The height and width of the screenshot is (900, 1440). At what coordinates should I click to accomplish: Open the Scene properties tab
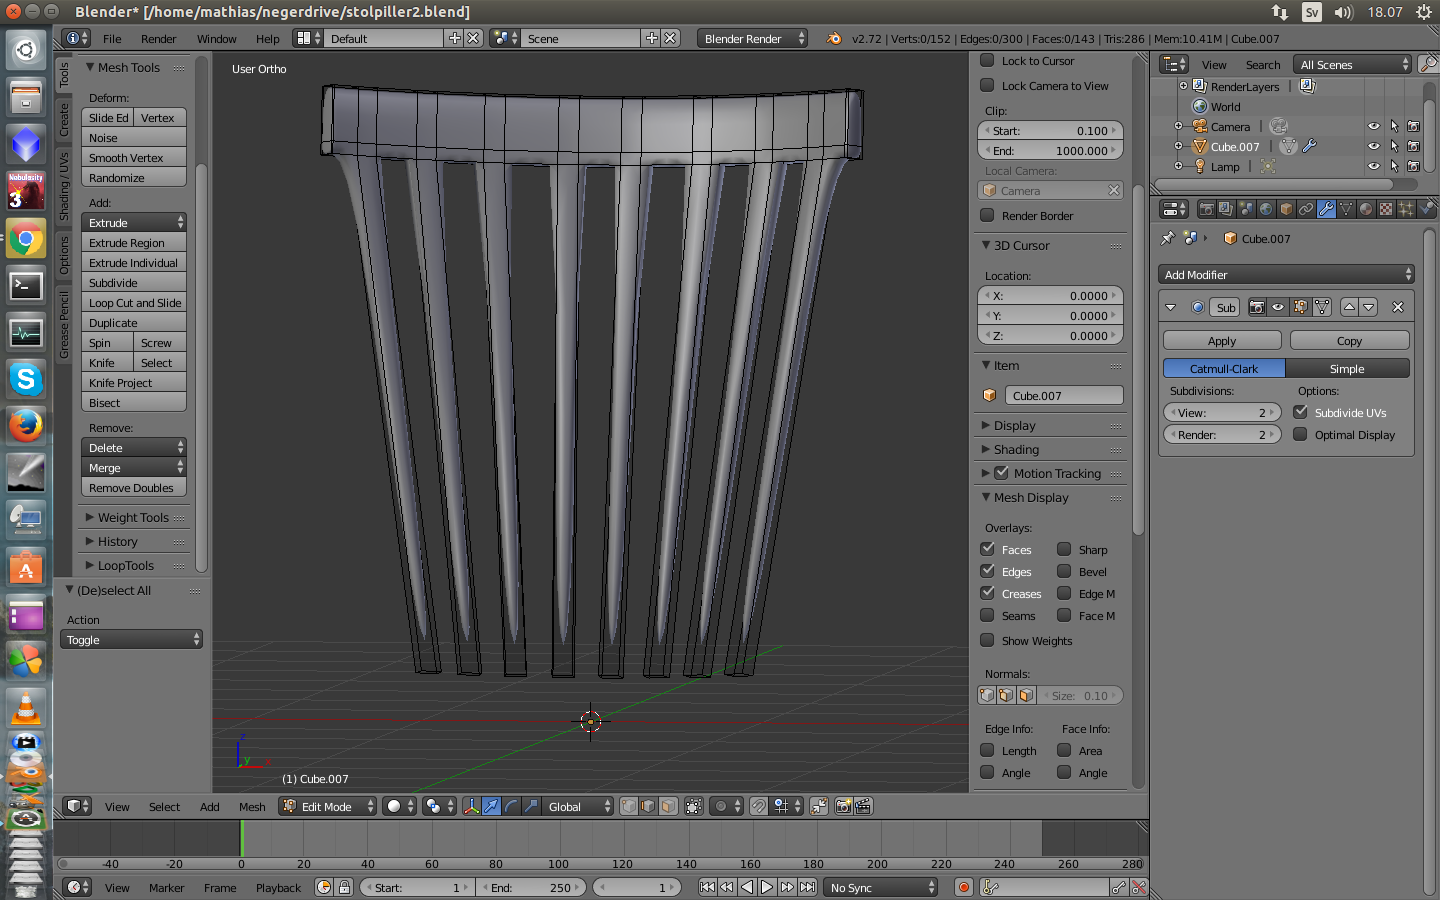click(1247, 209)
